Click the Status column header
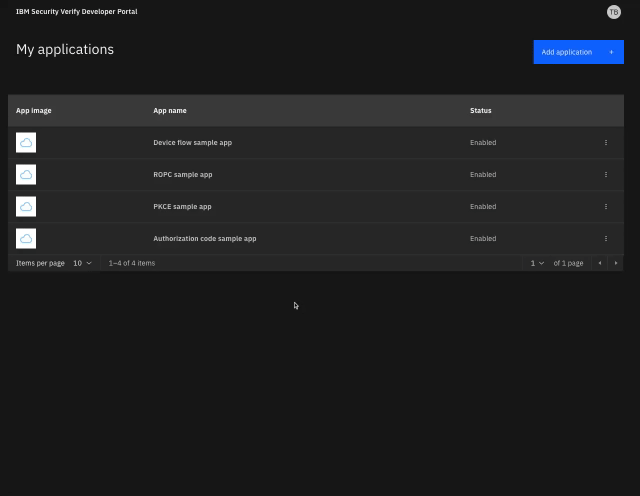This screenshot has height=496, width=640. click(480, 111)
